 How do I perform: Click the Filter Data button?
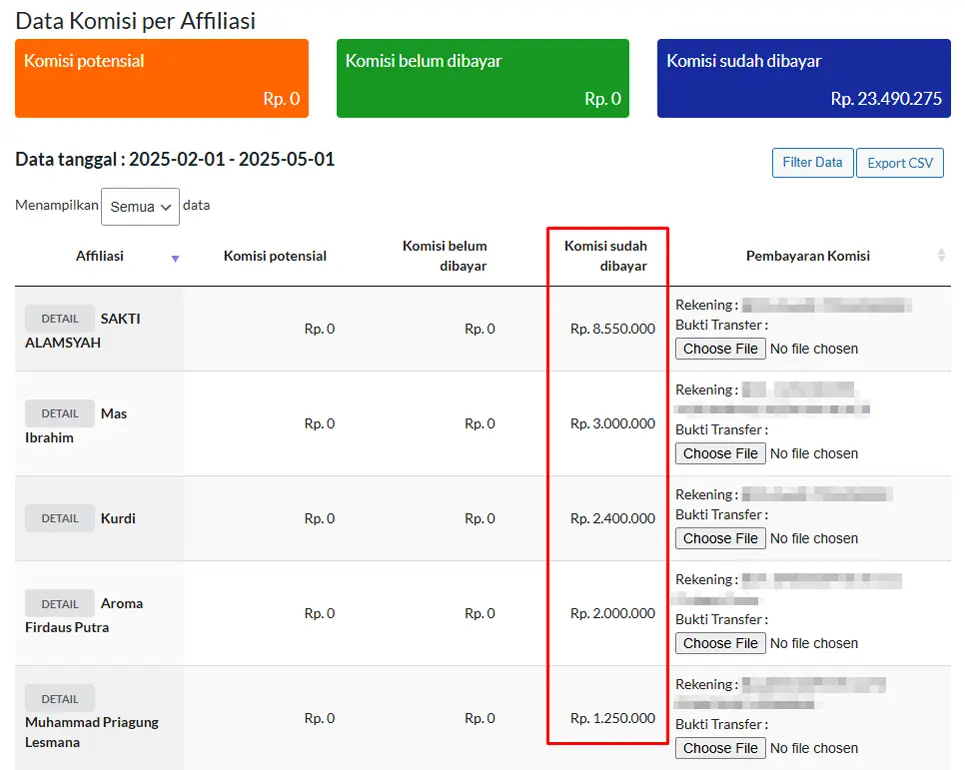pos(812,162)
